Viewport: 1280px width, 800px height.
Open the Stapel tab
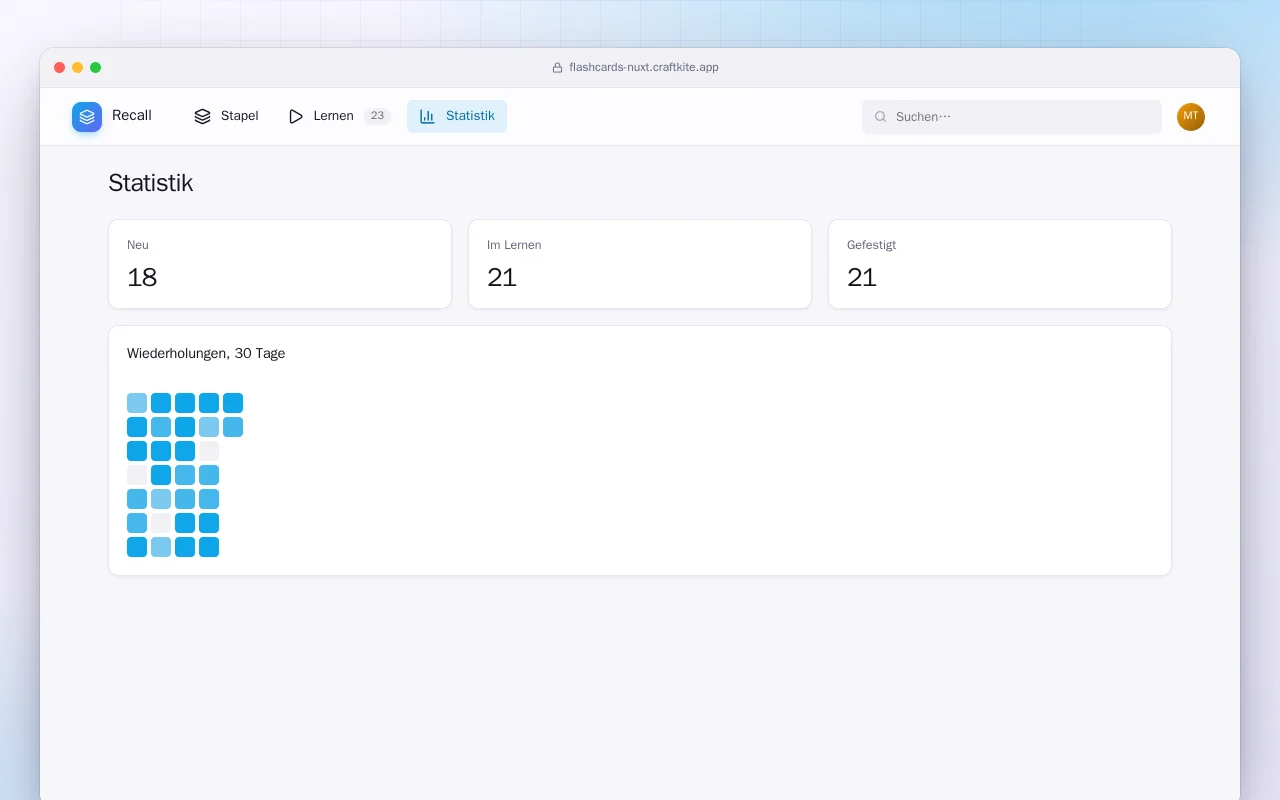click(x=226, y=116)
